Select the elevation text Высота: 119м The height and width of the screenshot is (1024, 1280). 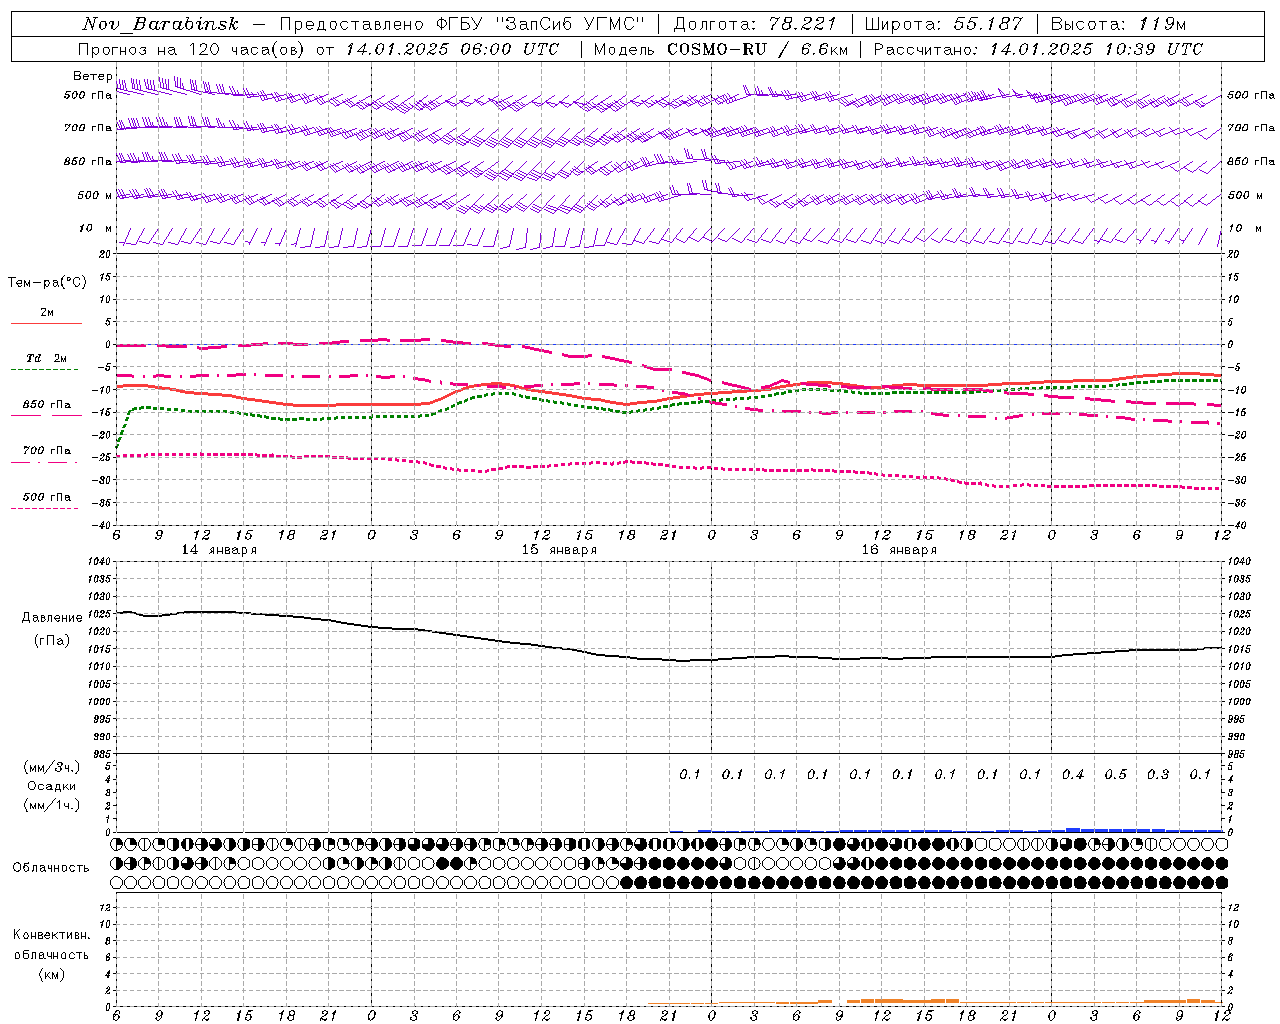1118,24
